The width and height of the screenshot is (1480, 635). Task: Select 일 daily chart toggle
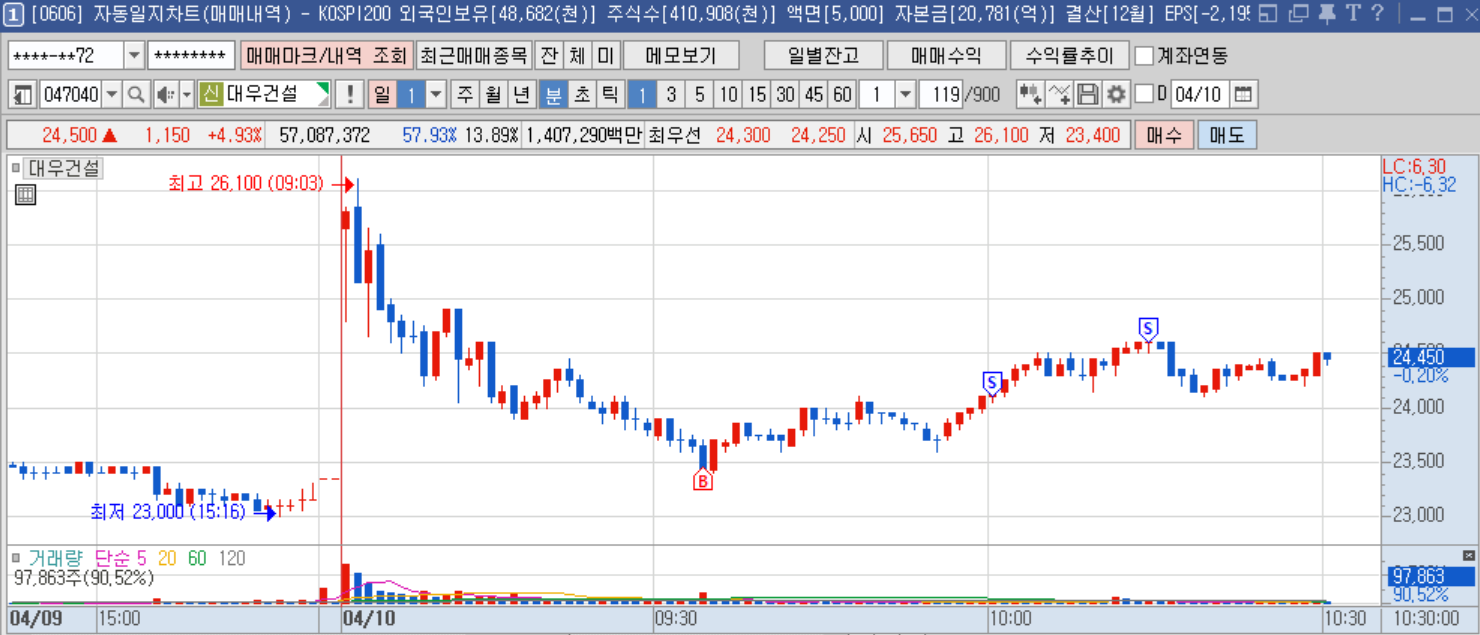[x=382, y=95]
